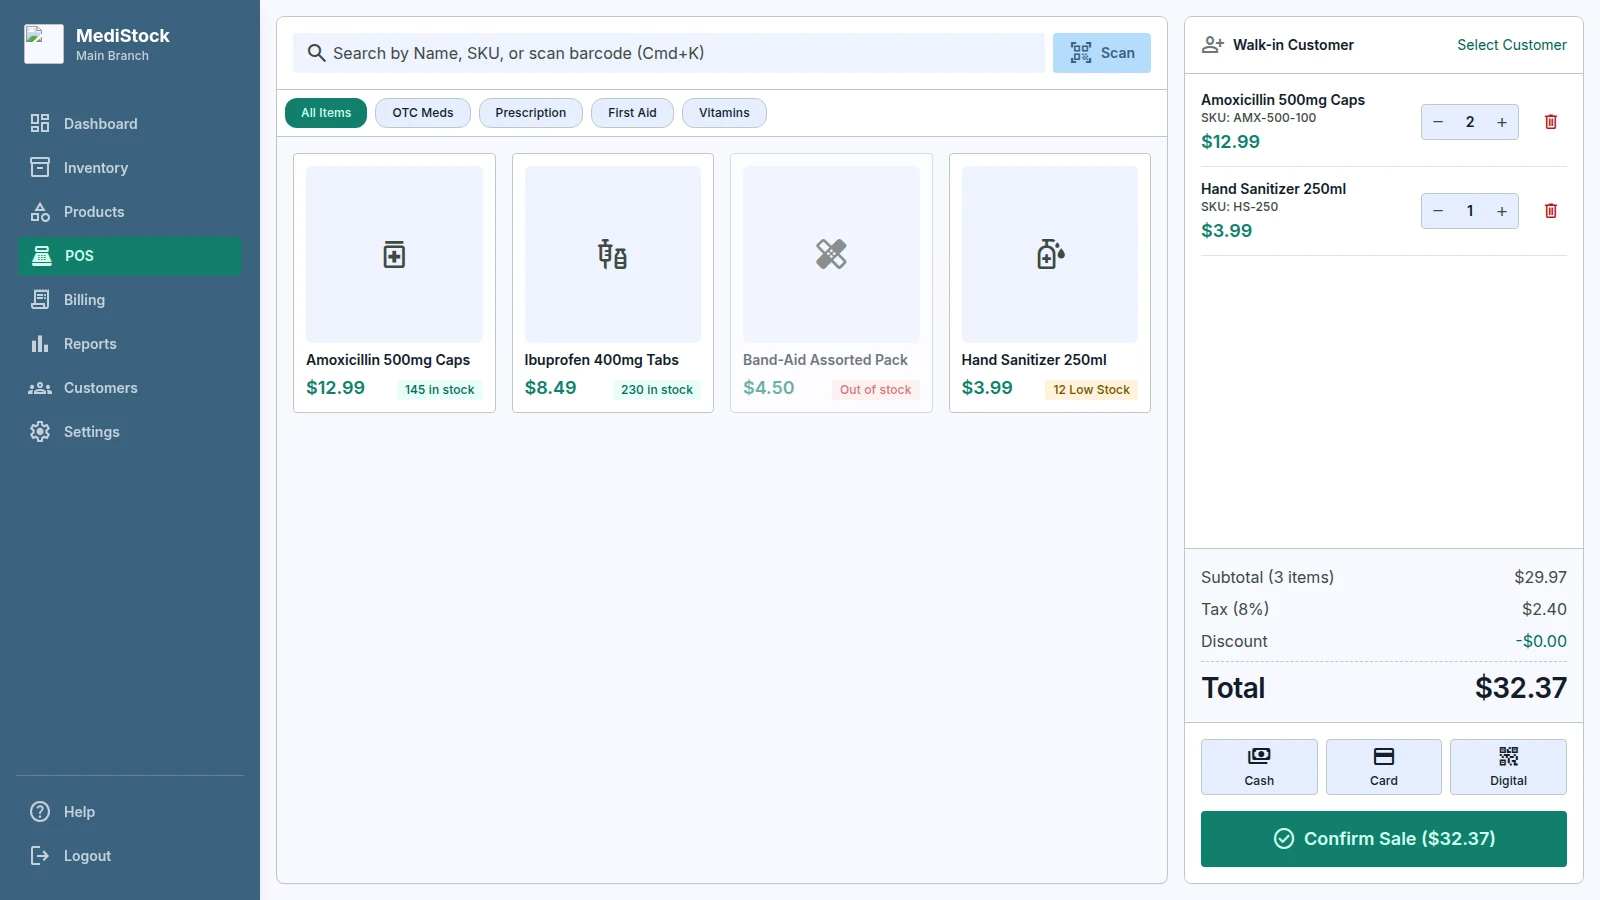Increase Amoxicillin quantity with plus button
The image size is (1600, 900).
pyautogui.click(x=1502, y=122)
